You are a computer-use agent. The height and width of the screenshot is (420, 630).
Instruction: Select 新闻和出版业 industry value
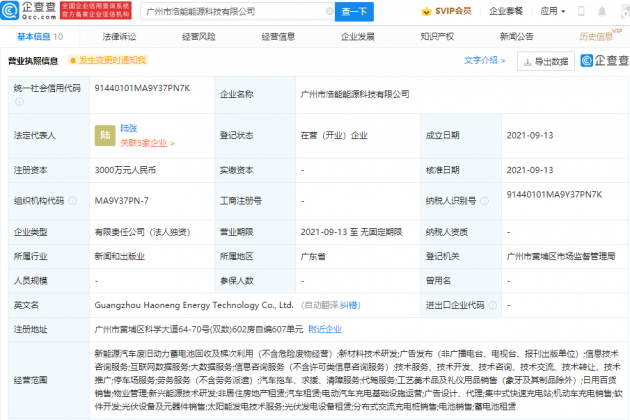(119, 256)
